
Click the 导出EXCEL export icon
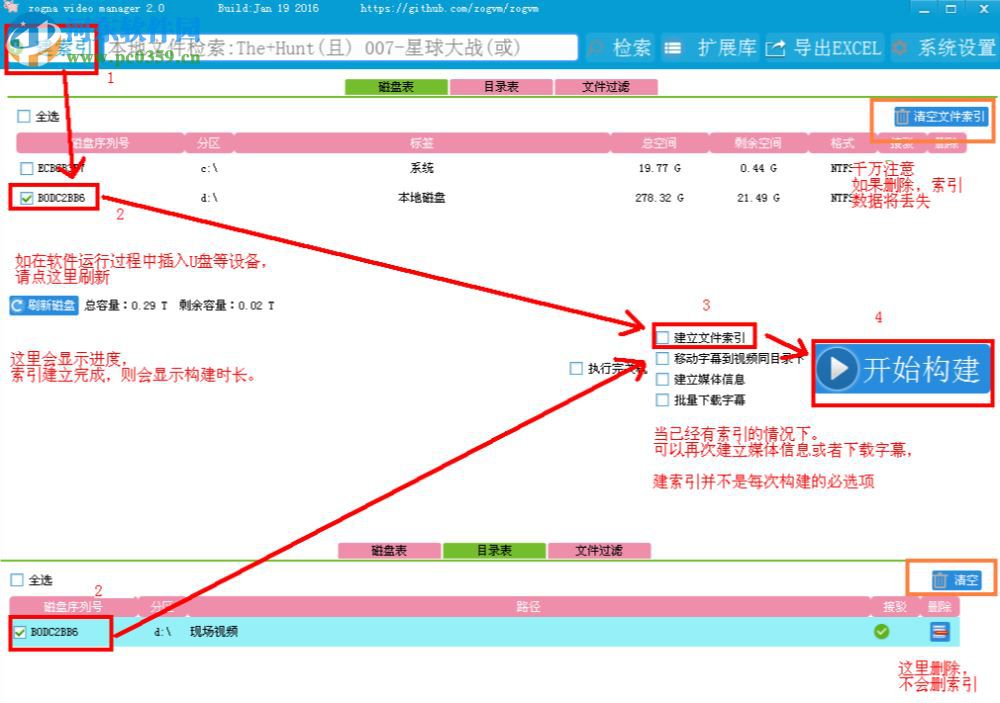coord(773,47)
